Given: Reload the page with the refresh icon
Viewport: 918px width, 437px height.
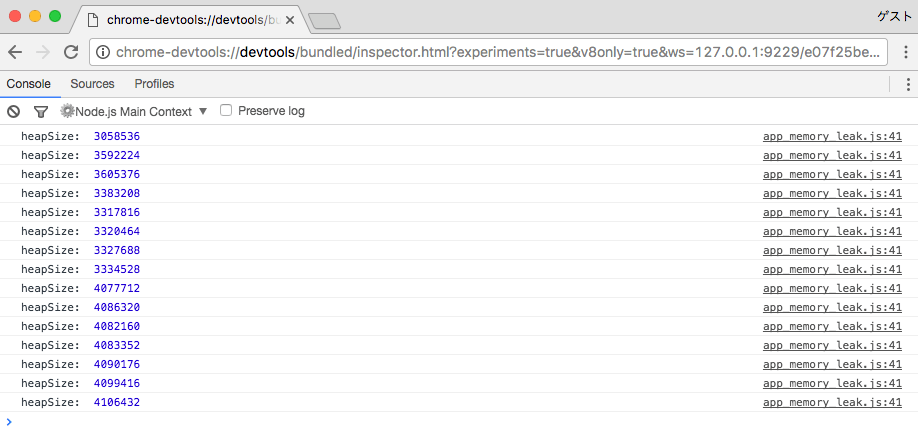Looking at the screenshot, I should [x=71, y=52].
